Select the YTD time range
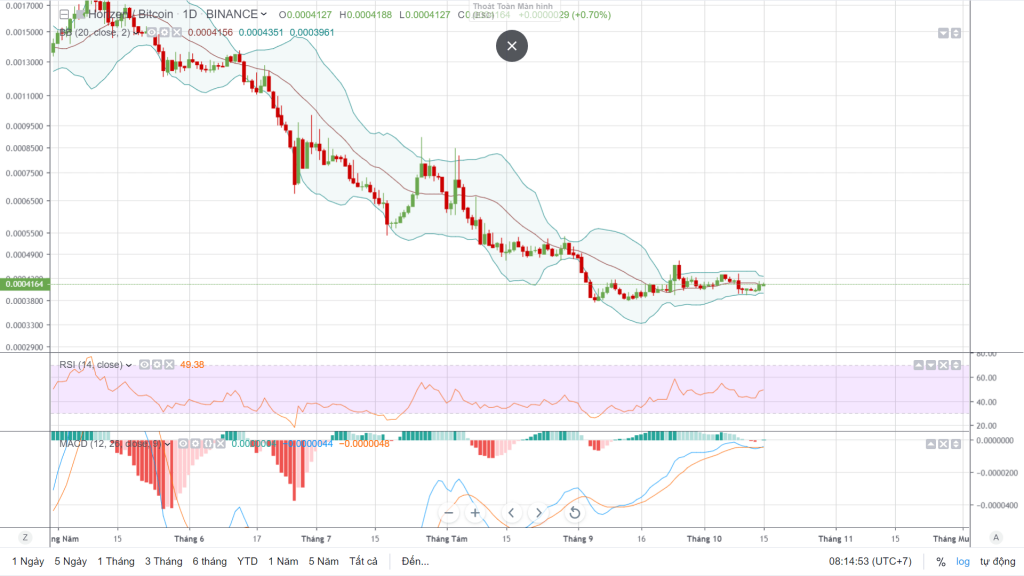Screen dimensions: 1024x576 (x=247, y=562)
